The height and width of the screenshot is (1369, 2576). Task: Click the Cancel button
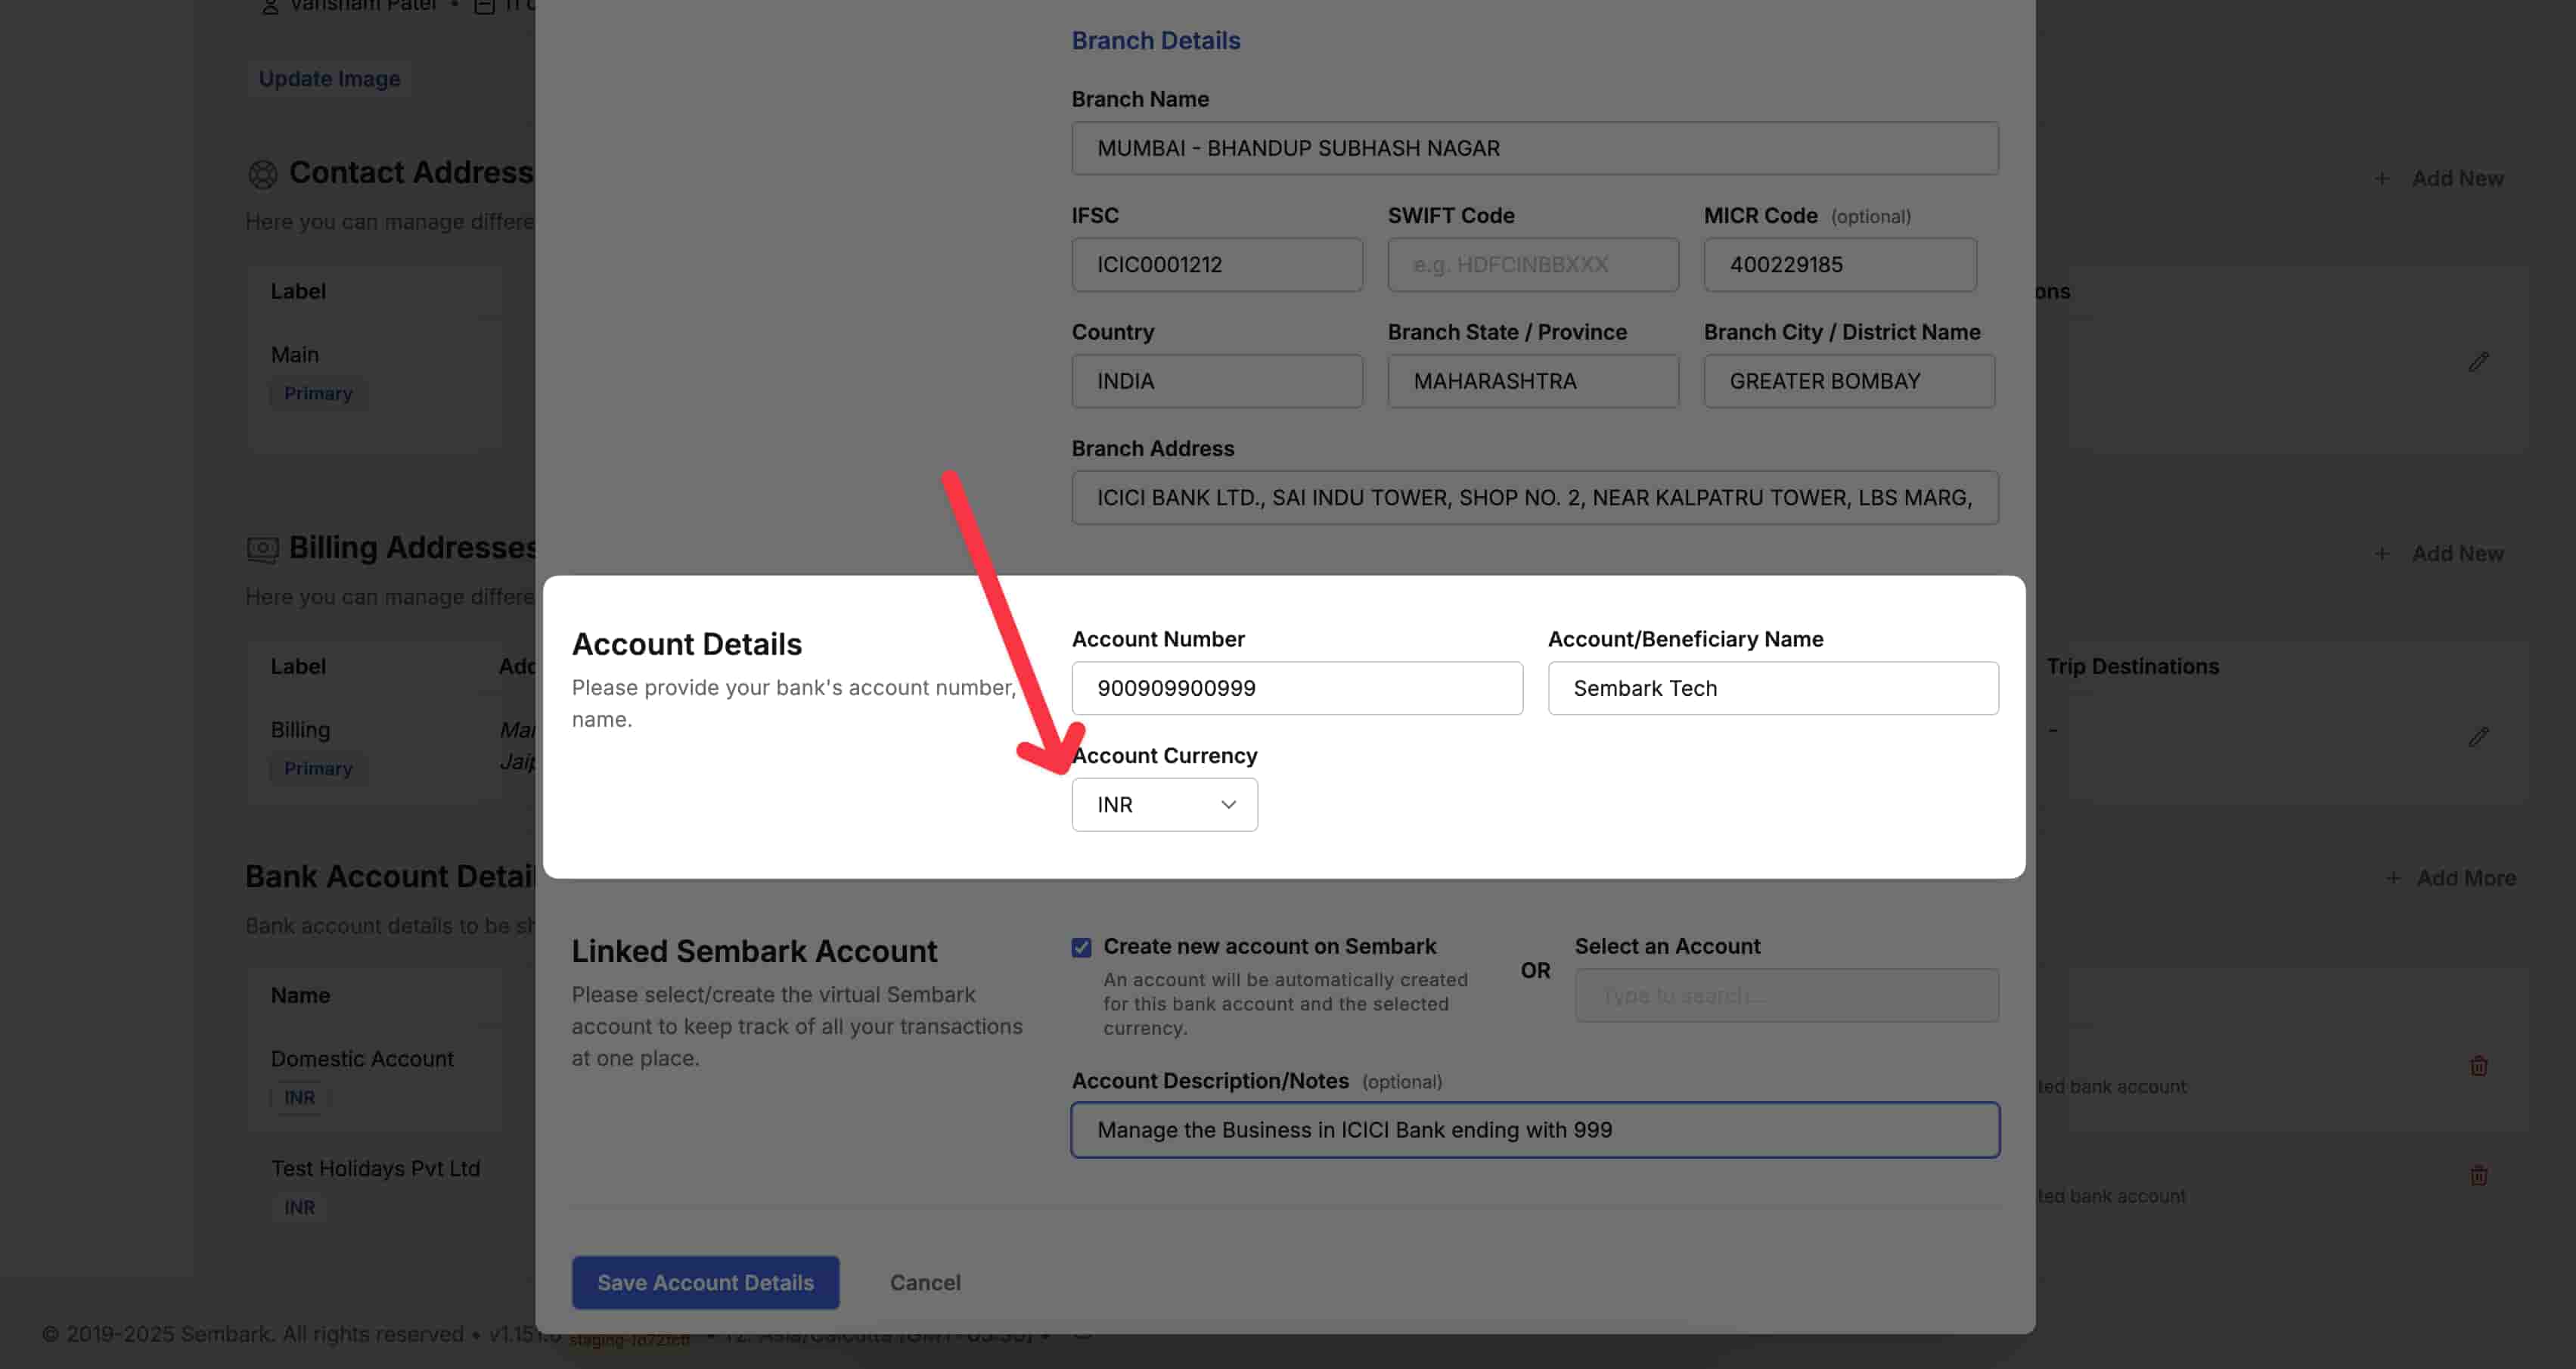pyautogui.click(x=924, y=1282)
